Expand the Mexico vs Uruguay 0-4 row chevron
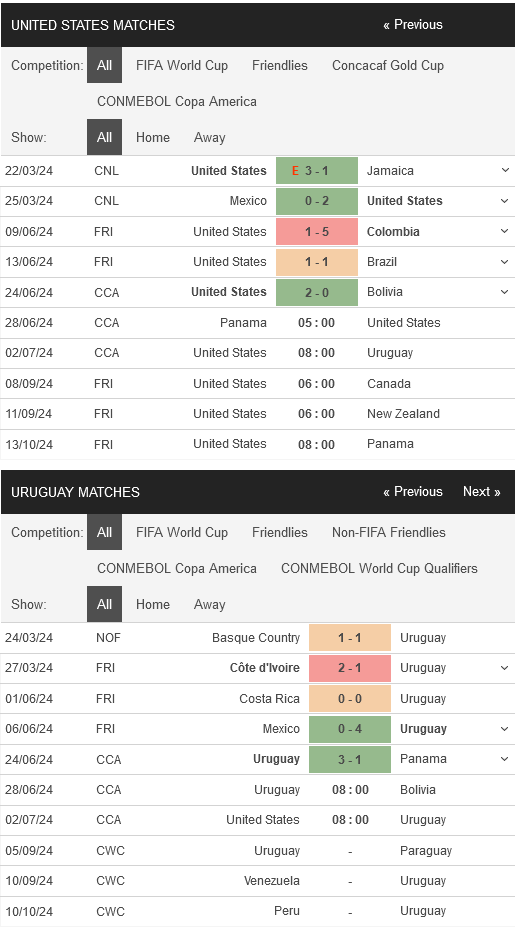Image resolution: width=515 pixels, height=933 pixels. pos(505,729)
